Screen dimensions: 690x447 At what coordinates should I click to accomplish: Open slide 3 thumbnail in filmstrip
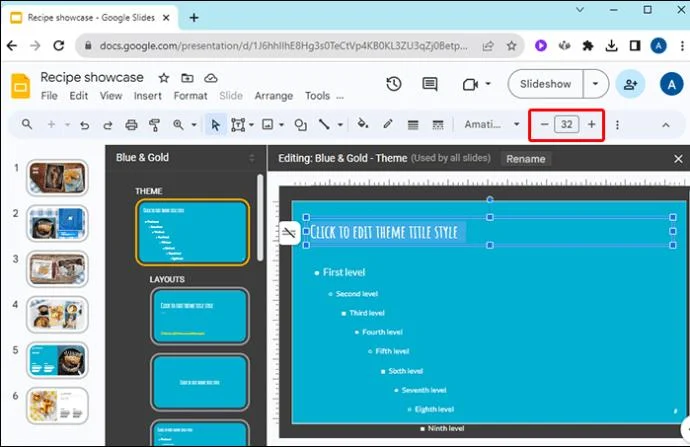[57, 269]
